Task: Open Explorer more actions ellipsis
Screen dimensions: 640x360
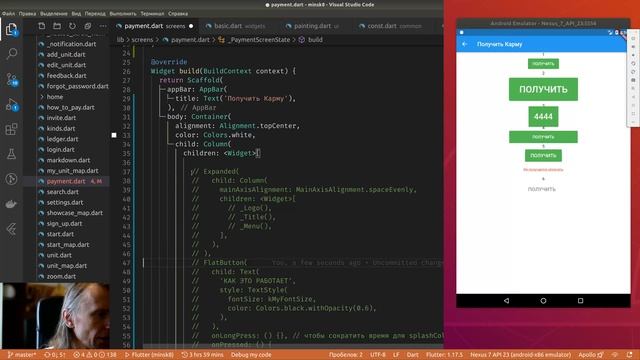Action: [x=103, y=26]
